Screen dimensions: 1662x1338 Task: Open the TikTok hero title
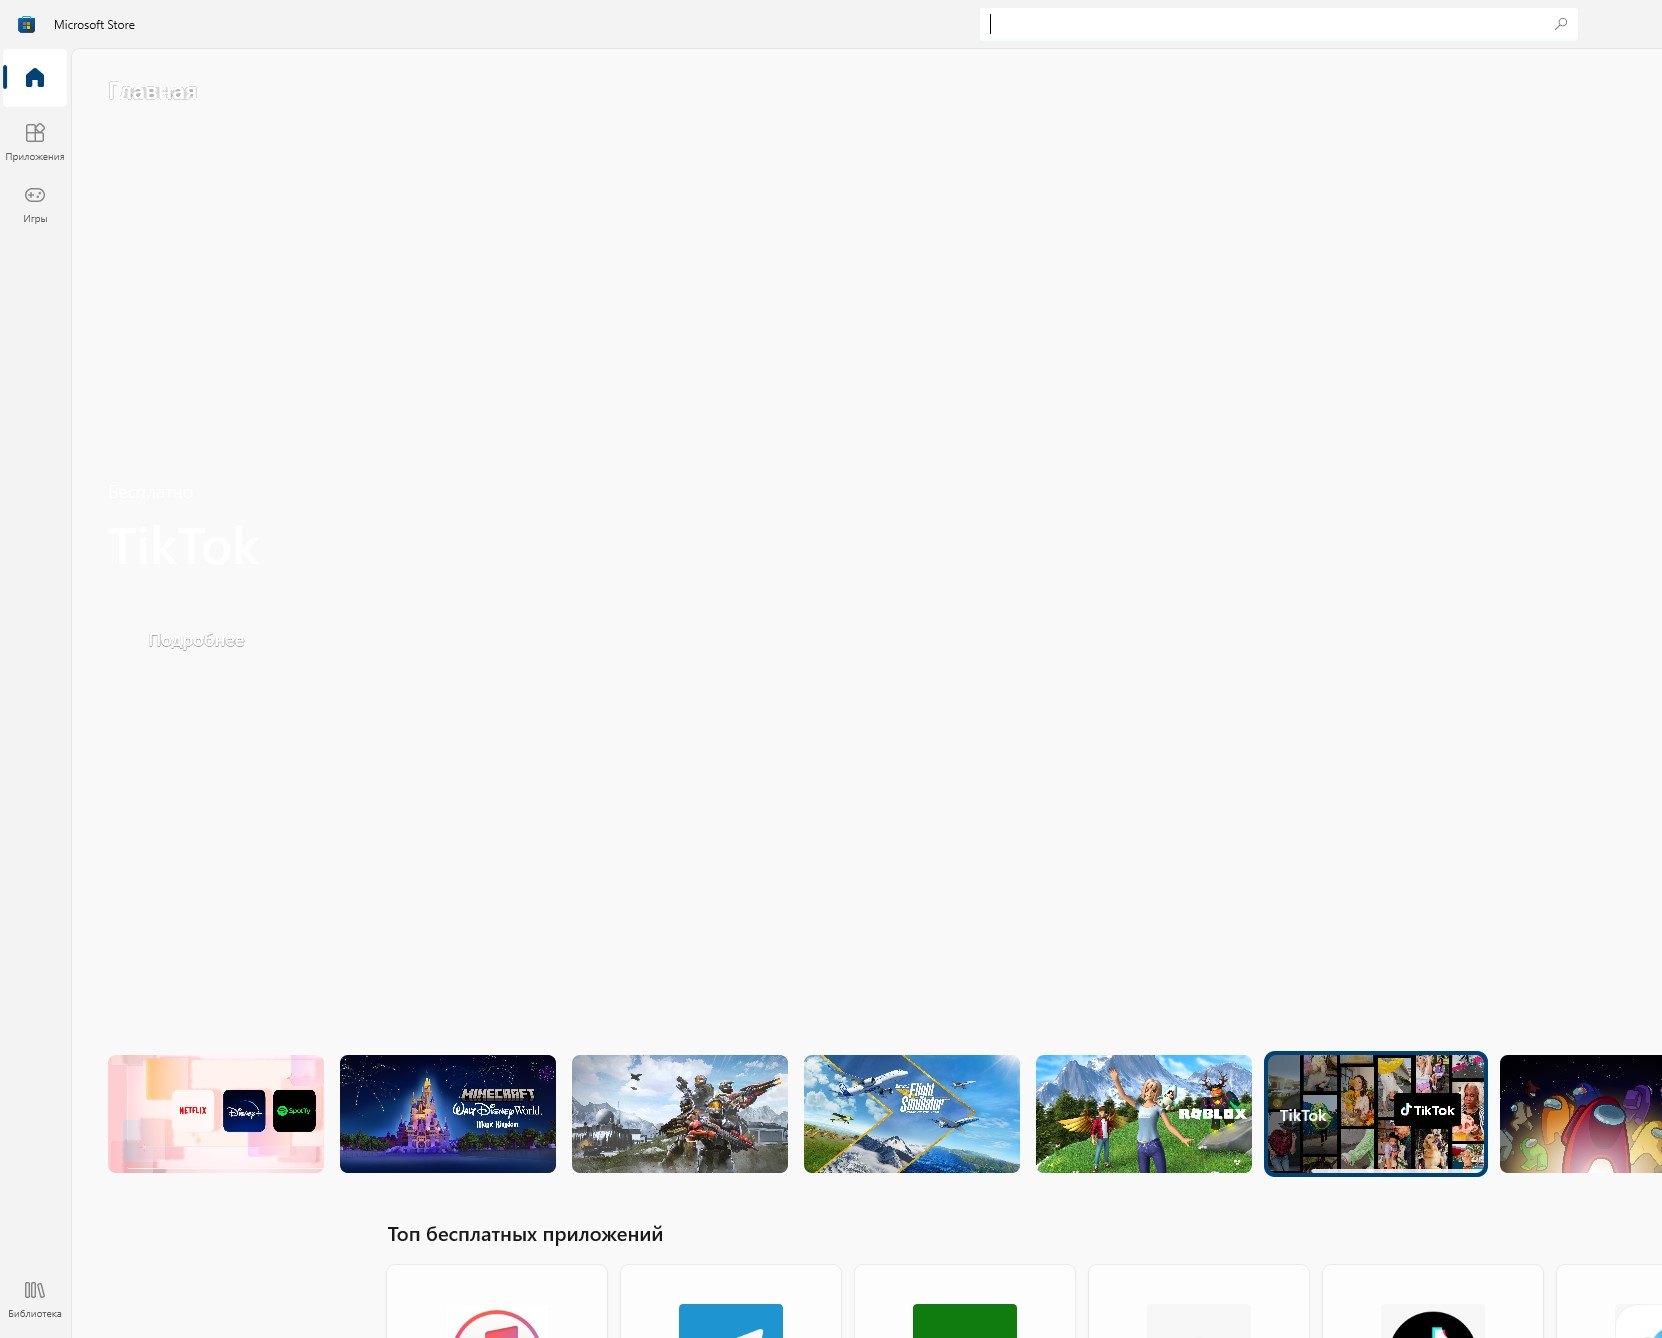(x=184, y=546)
